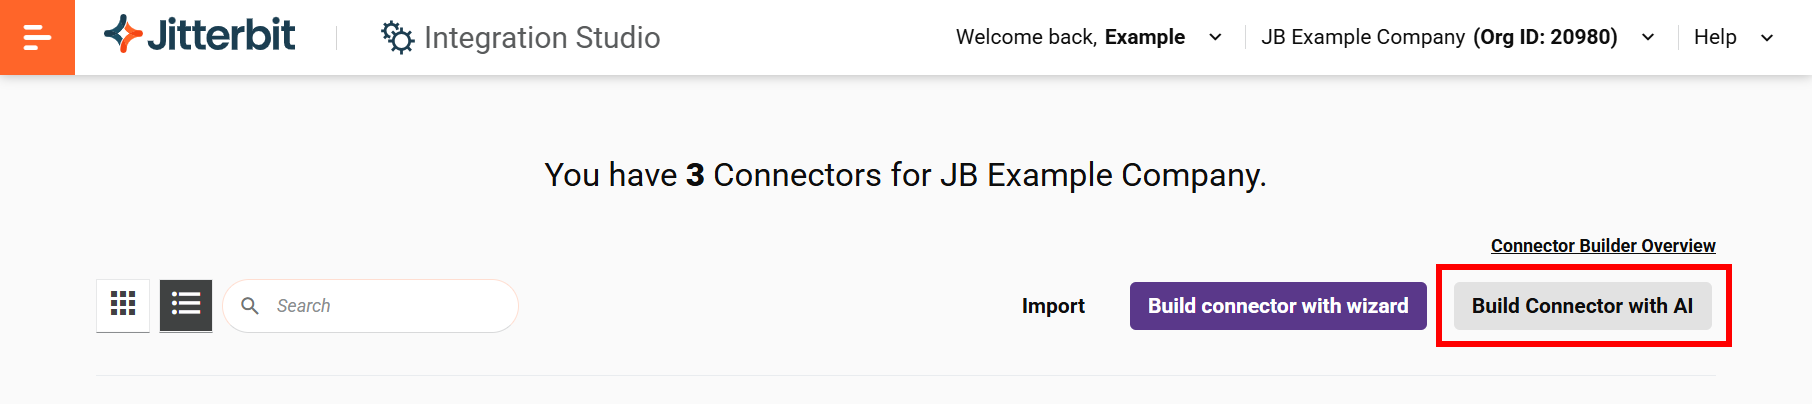Click the Welcome back, Example menu
The image size is (1812, 404).
tap(1070, 37)
